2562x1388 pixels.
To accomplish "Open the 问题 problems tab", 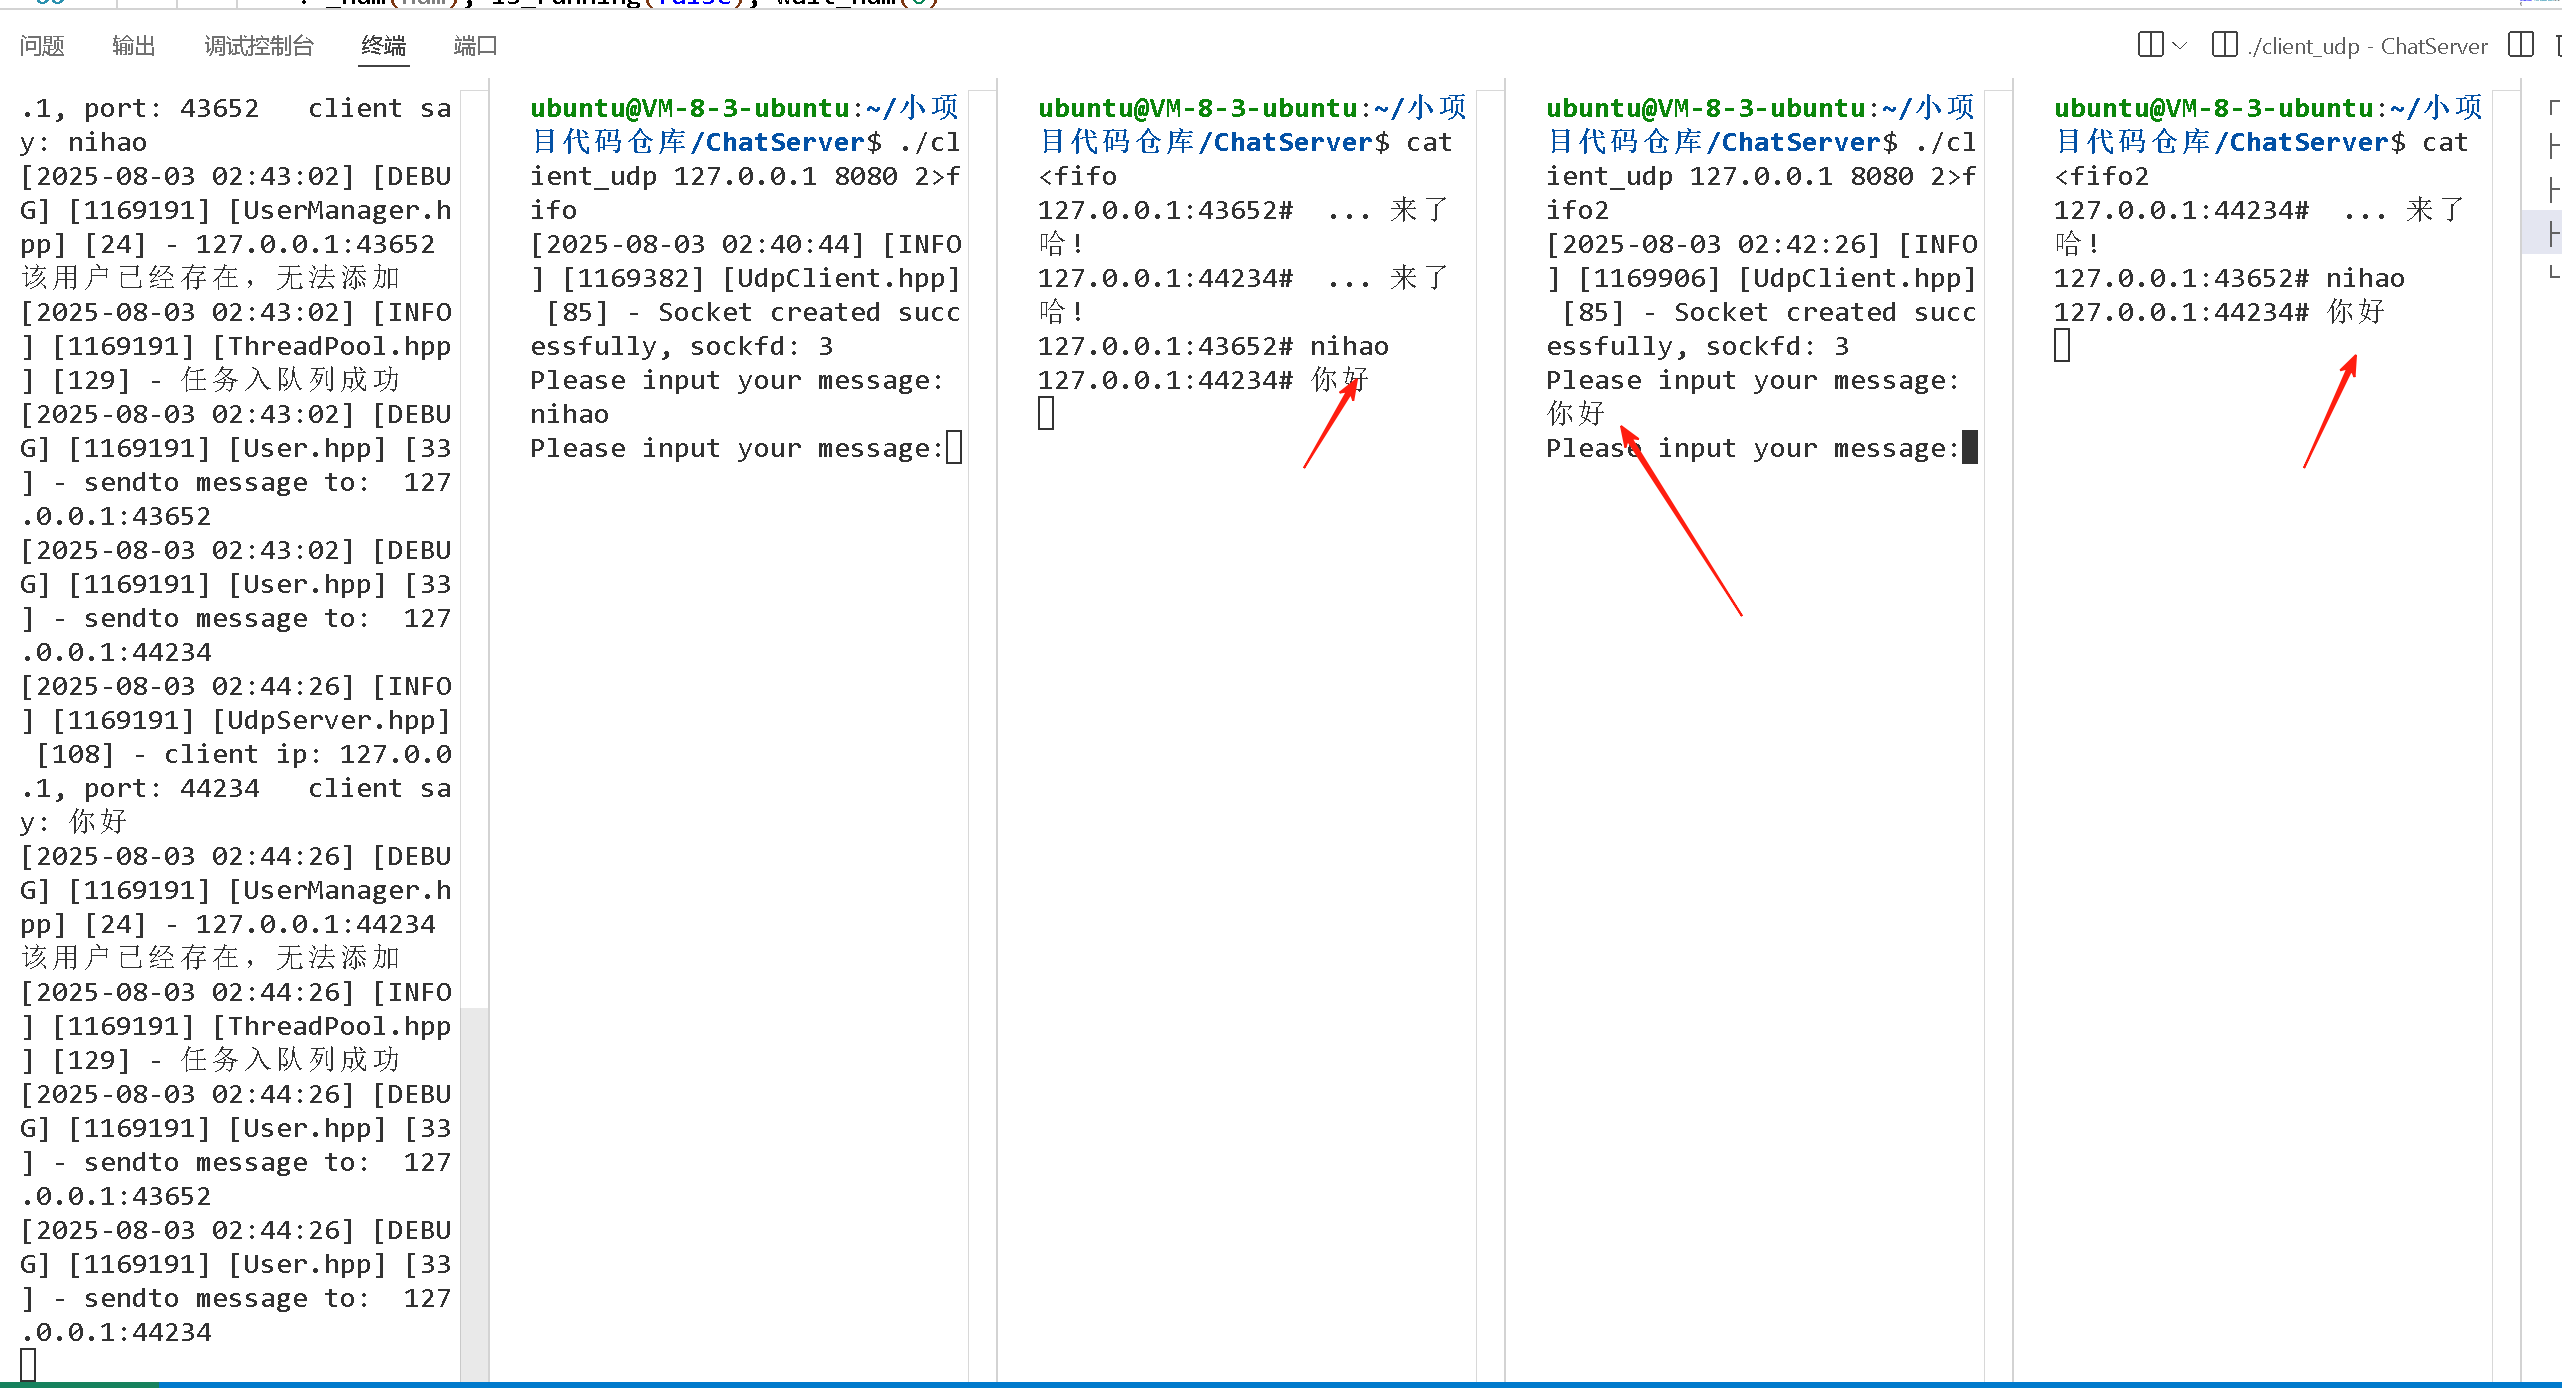I will [x=42, y=46].
